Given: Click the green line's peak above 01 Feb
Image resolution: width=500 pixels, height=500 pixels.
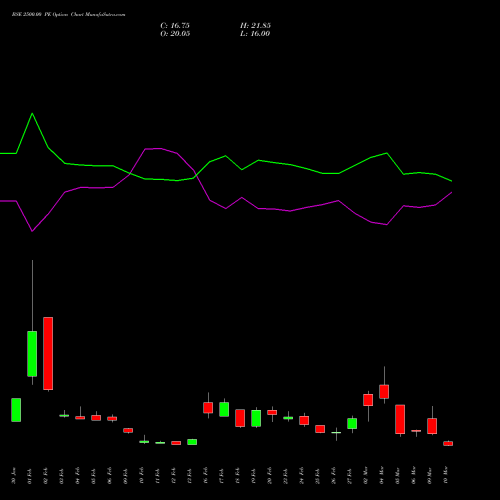Looking at the screenshot, I should [32, 114].
